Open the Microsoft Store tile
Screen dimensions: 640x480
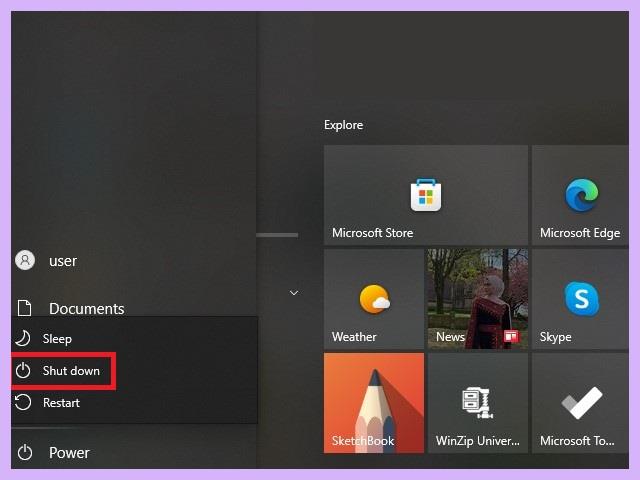pyautogui.click(x=426, y=195)
